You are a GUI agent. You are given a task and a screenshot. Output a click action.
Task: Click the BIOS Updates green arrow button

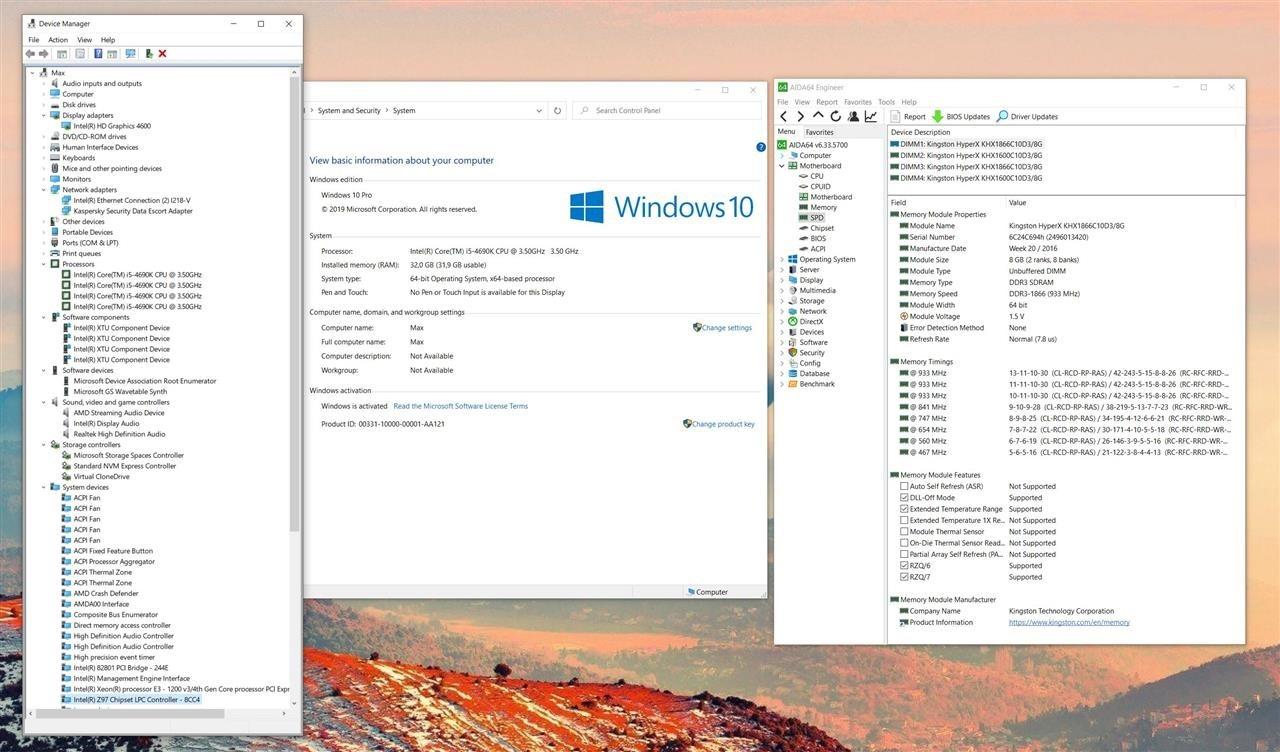(x=960, y=116)
